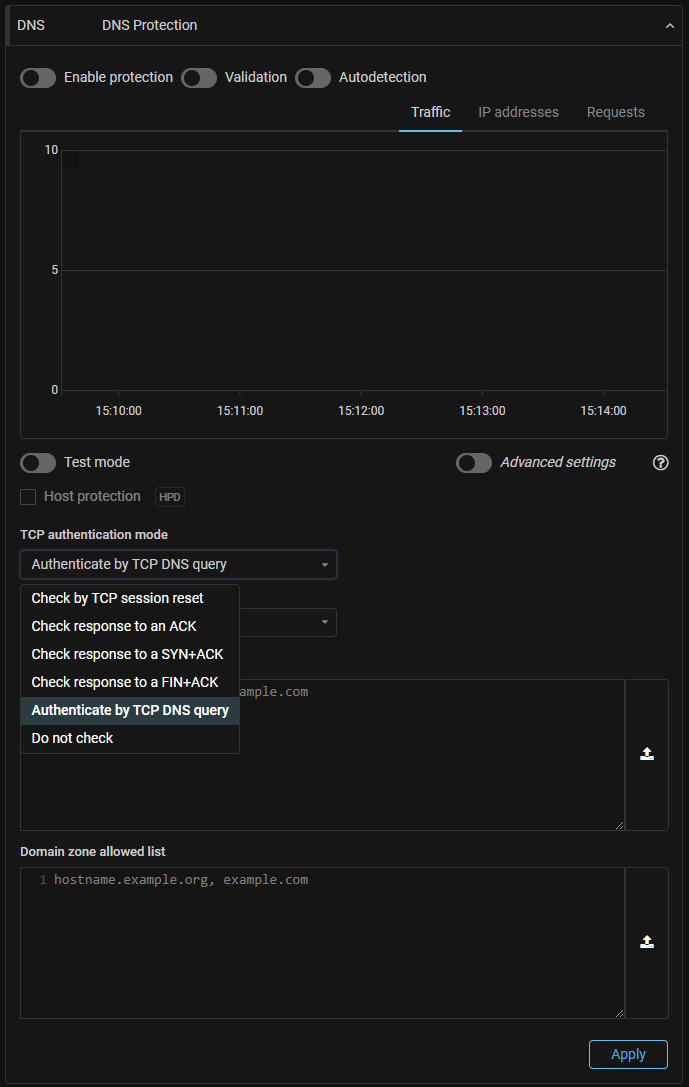Select Check by TCP session reset option
This screenshot has width=689, height=1087.
[x=117, y=598]
